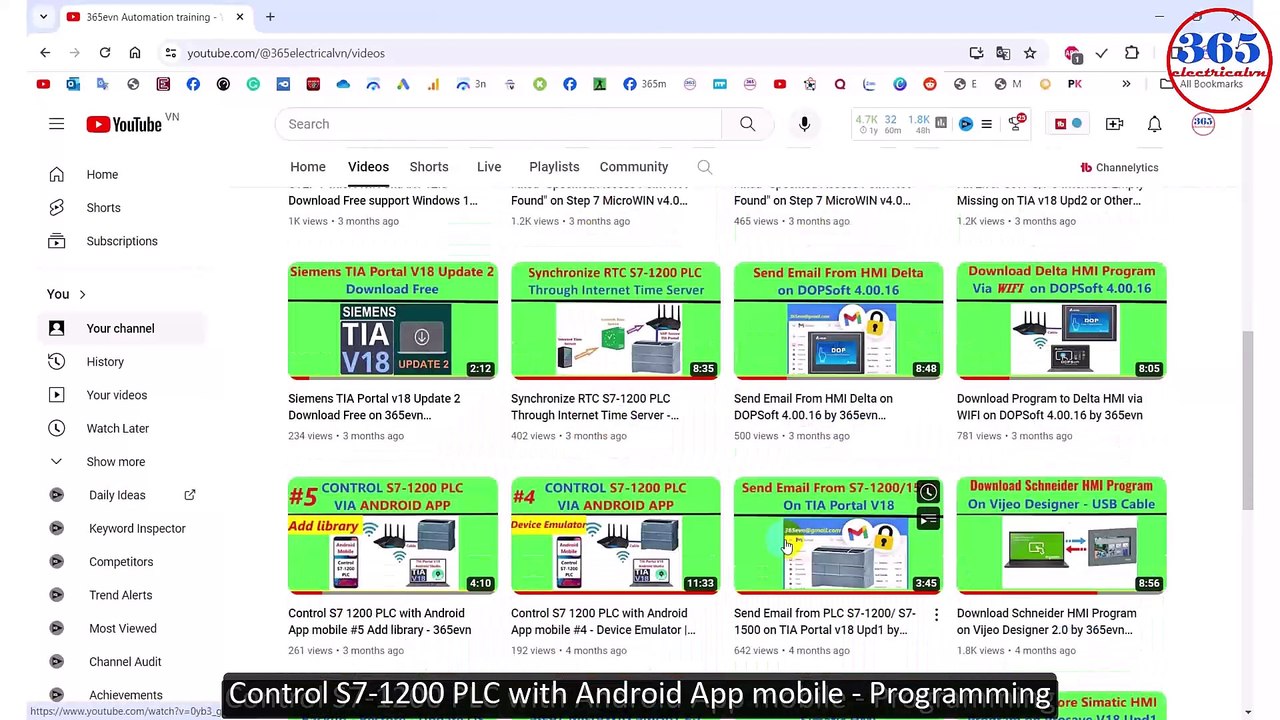Screen dimensions: 1280x720
Task: Close the 365evn Automation training tab
Action: pyautogui.click(x=240, y=17)
